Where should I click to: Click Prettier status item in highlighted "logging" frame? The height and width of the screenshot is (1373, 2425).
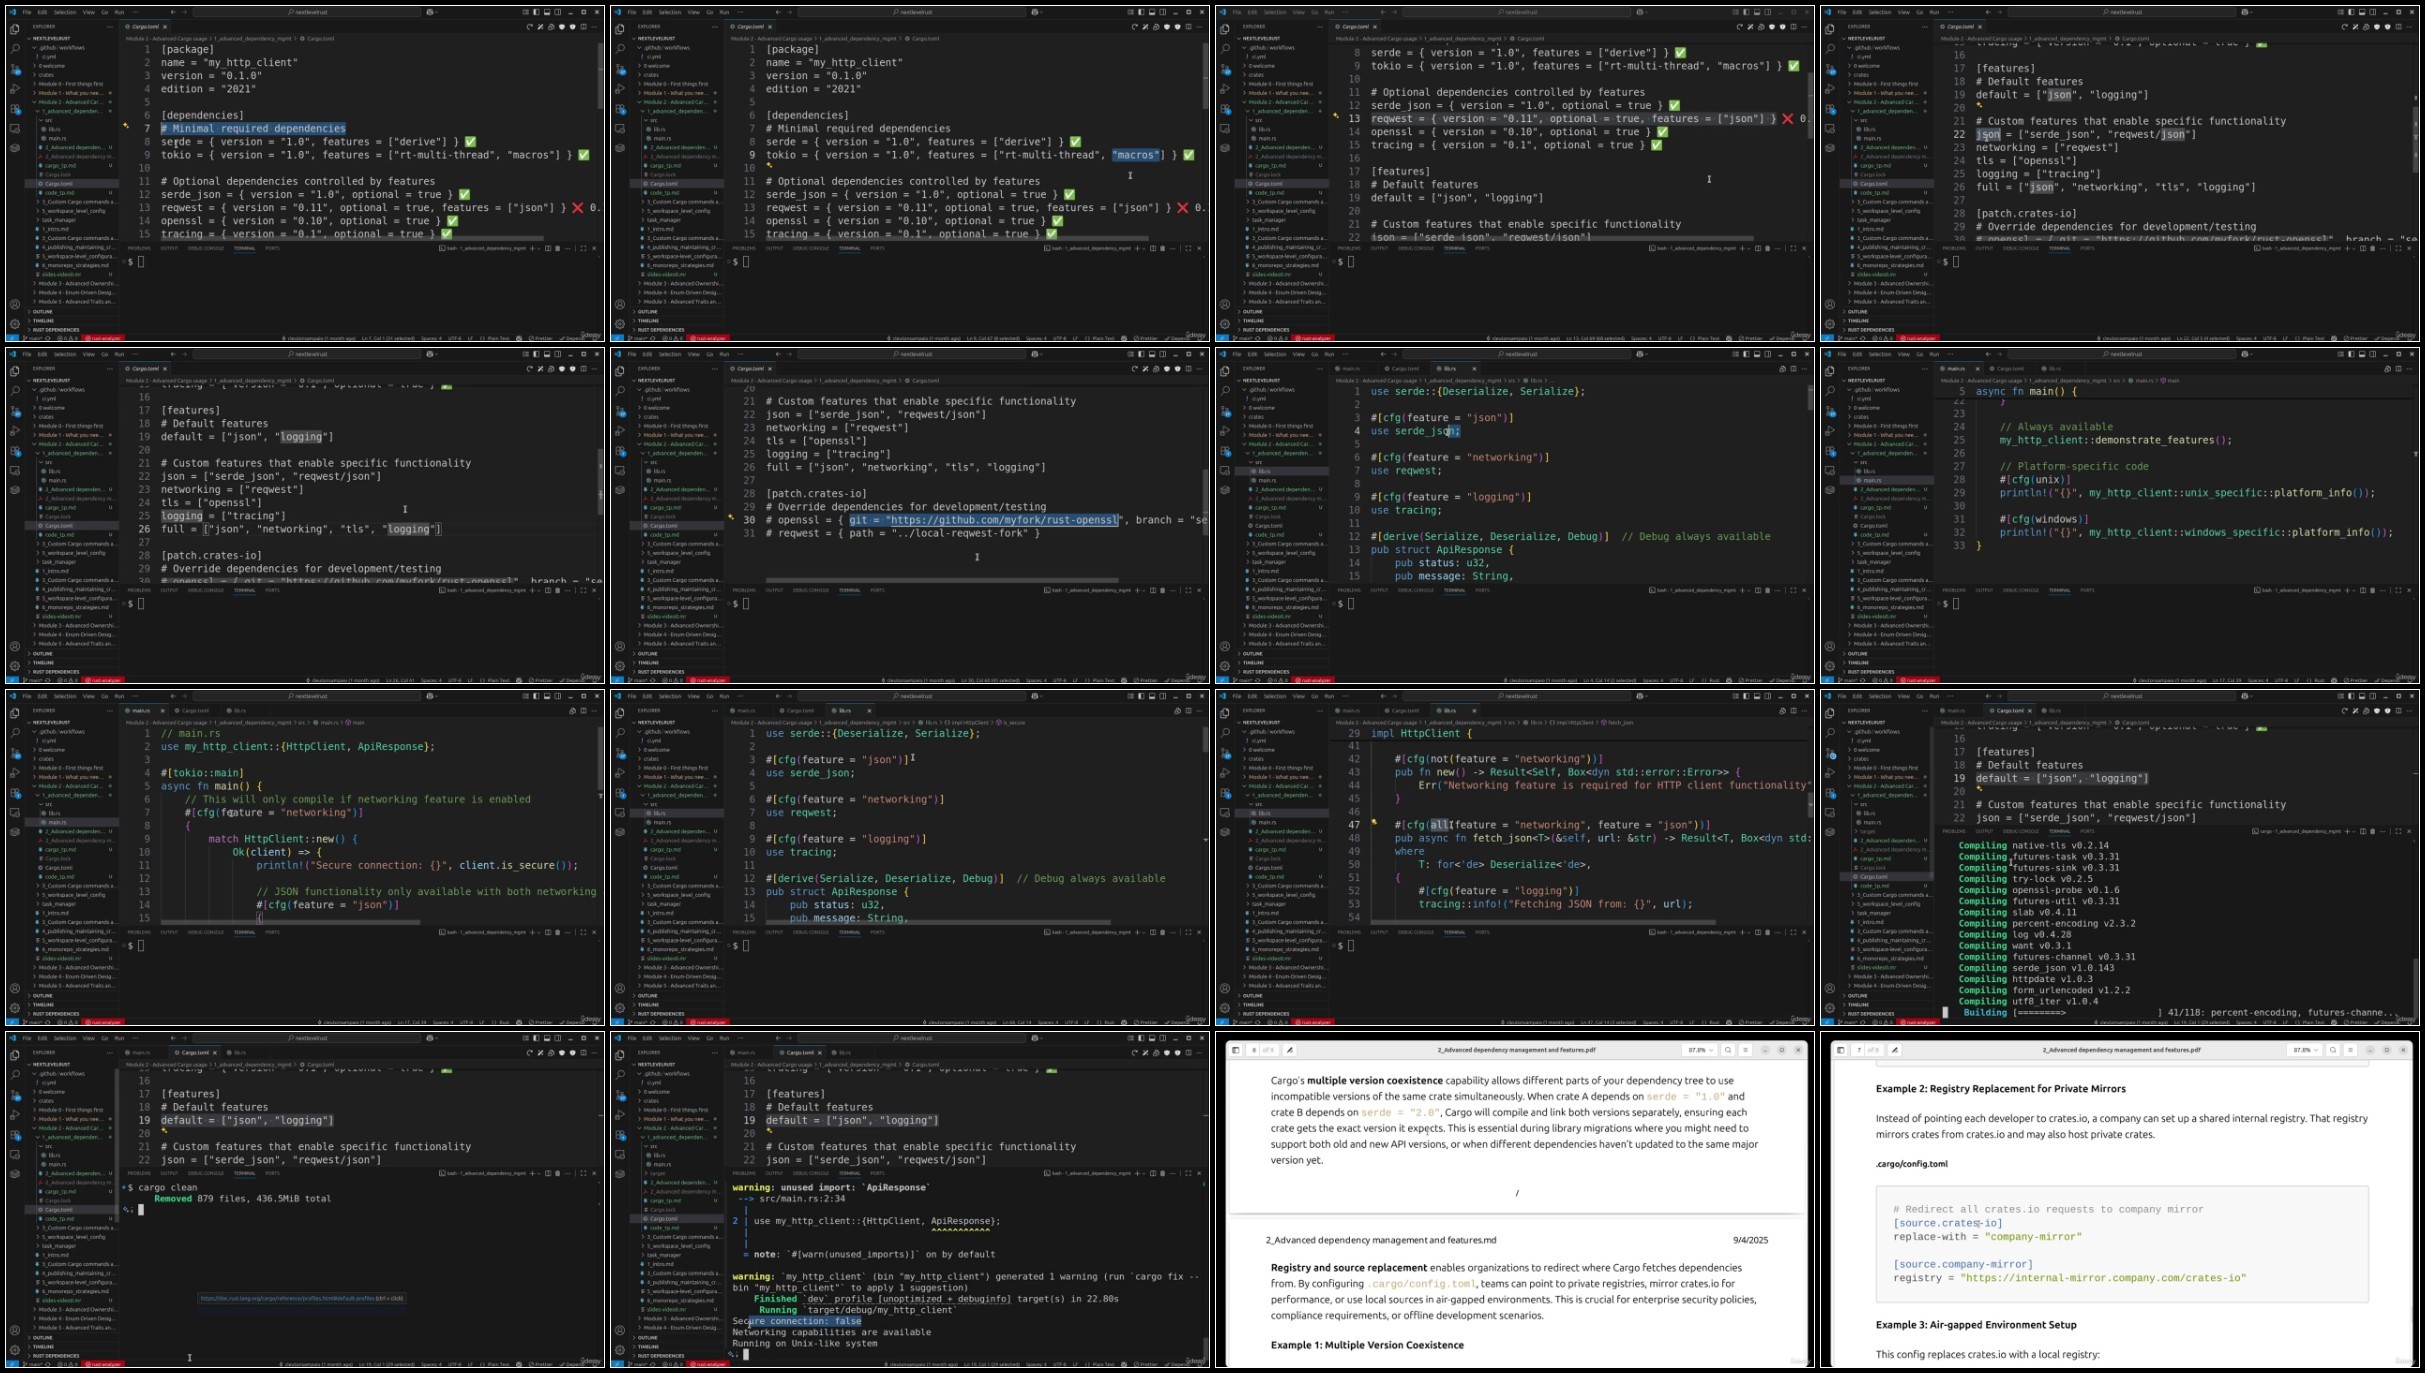(x=542, y=680)
